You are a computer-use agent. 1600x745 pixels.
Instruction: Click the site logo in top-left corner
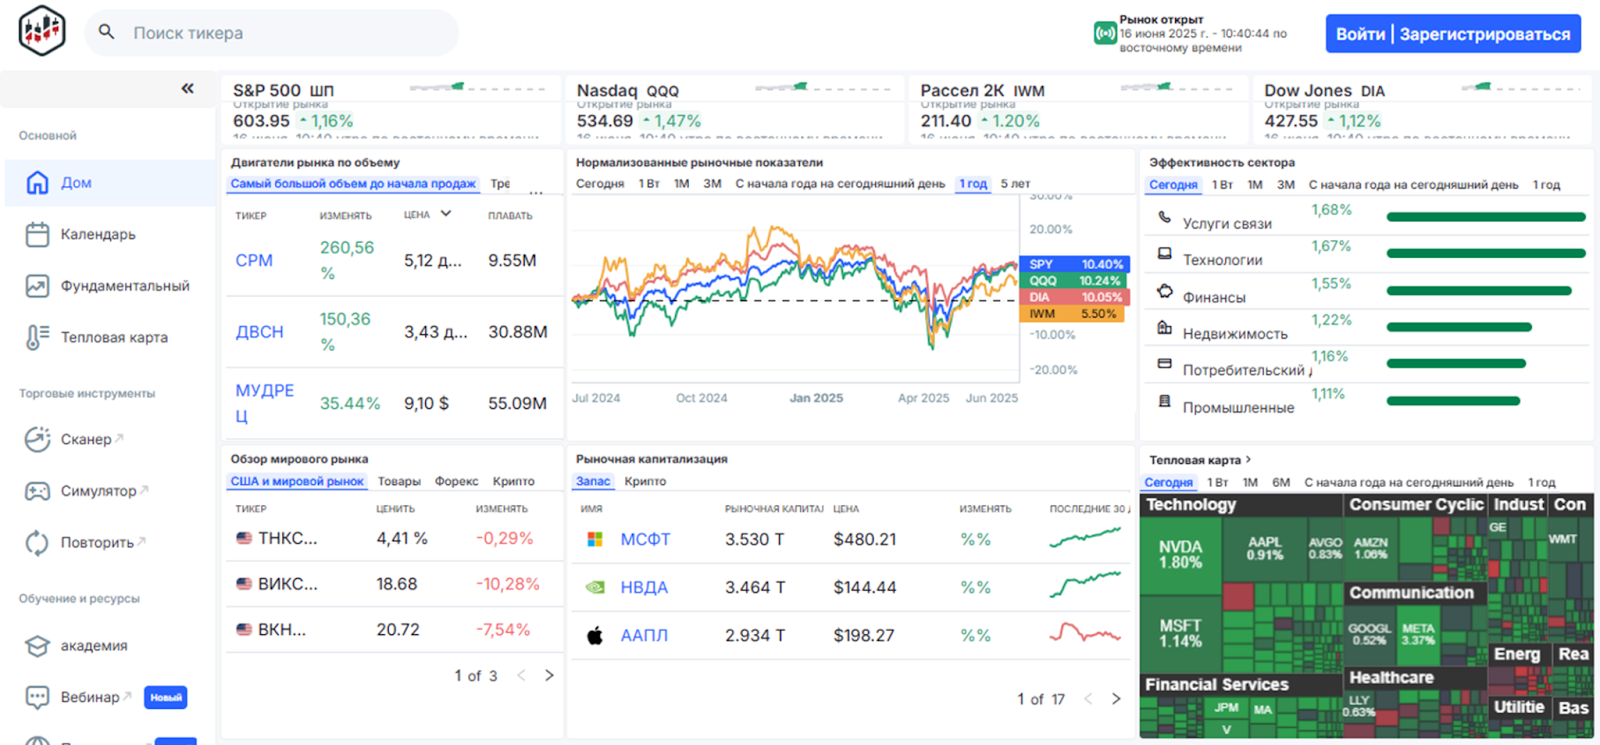click(42, 30)
